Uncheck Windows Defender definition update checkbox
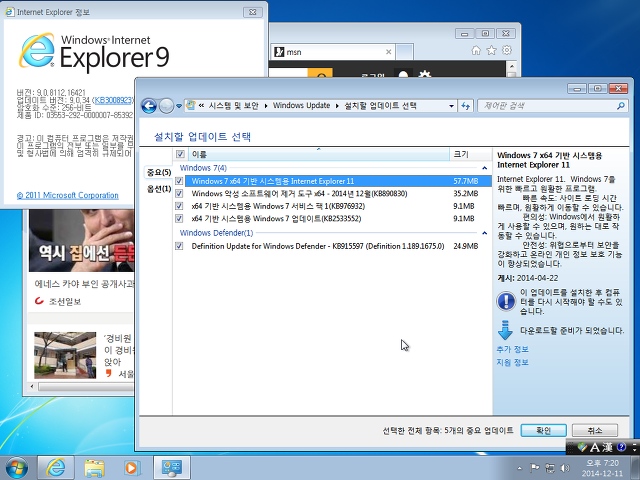 point(179,246)
